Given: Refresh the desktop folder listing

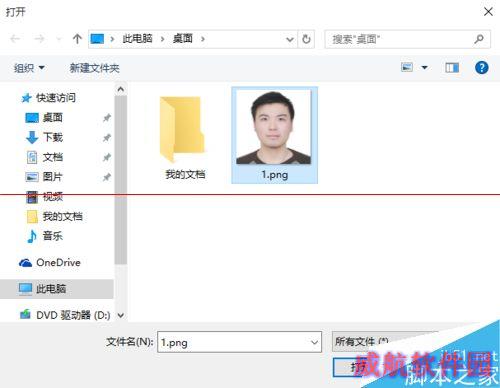Looking at the screenshot, I should [306, 39].
